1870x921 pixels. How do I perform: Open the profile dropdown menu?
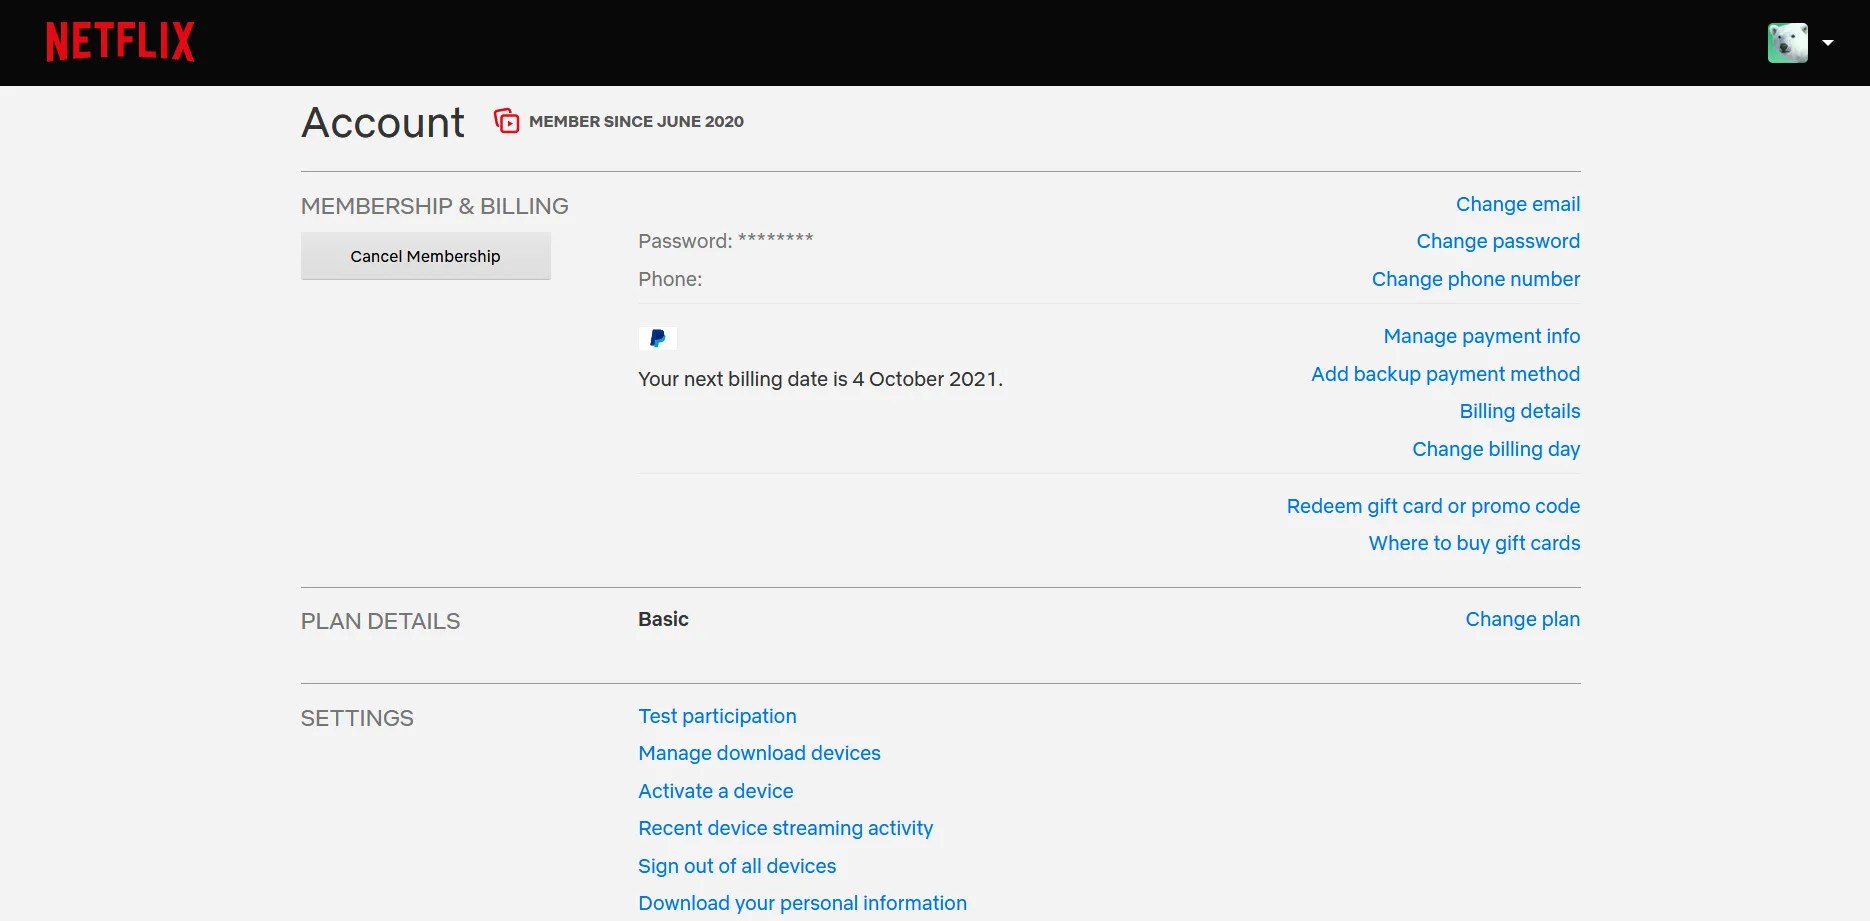[1829, 42]
